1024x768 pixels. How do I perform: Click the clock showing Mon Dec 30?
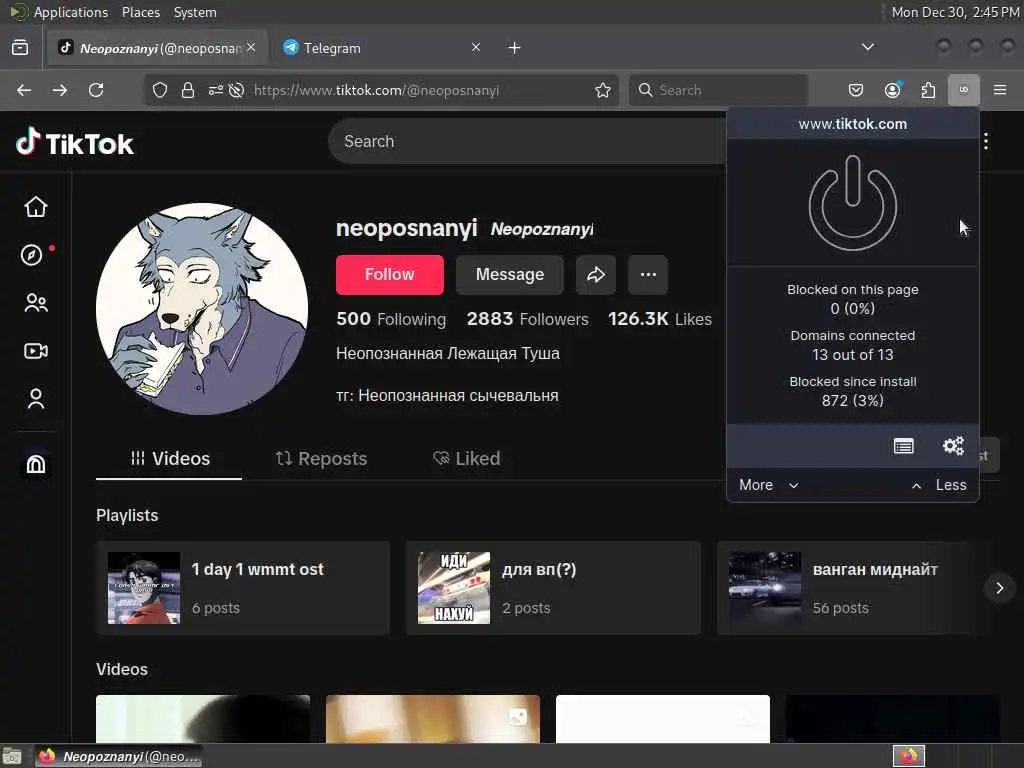(954, 12)
